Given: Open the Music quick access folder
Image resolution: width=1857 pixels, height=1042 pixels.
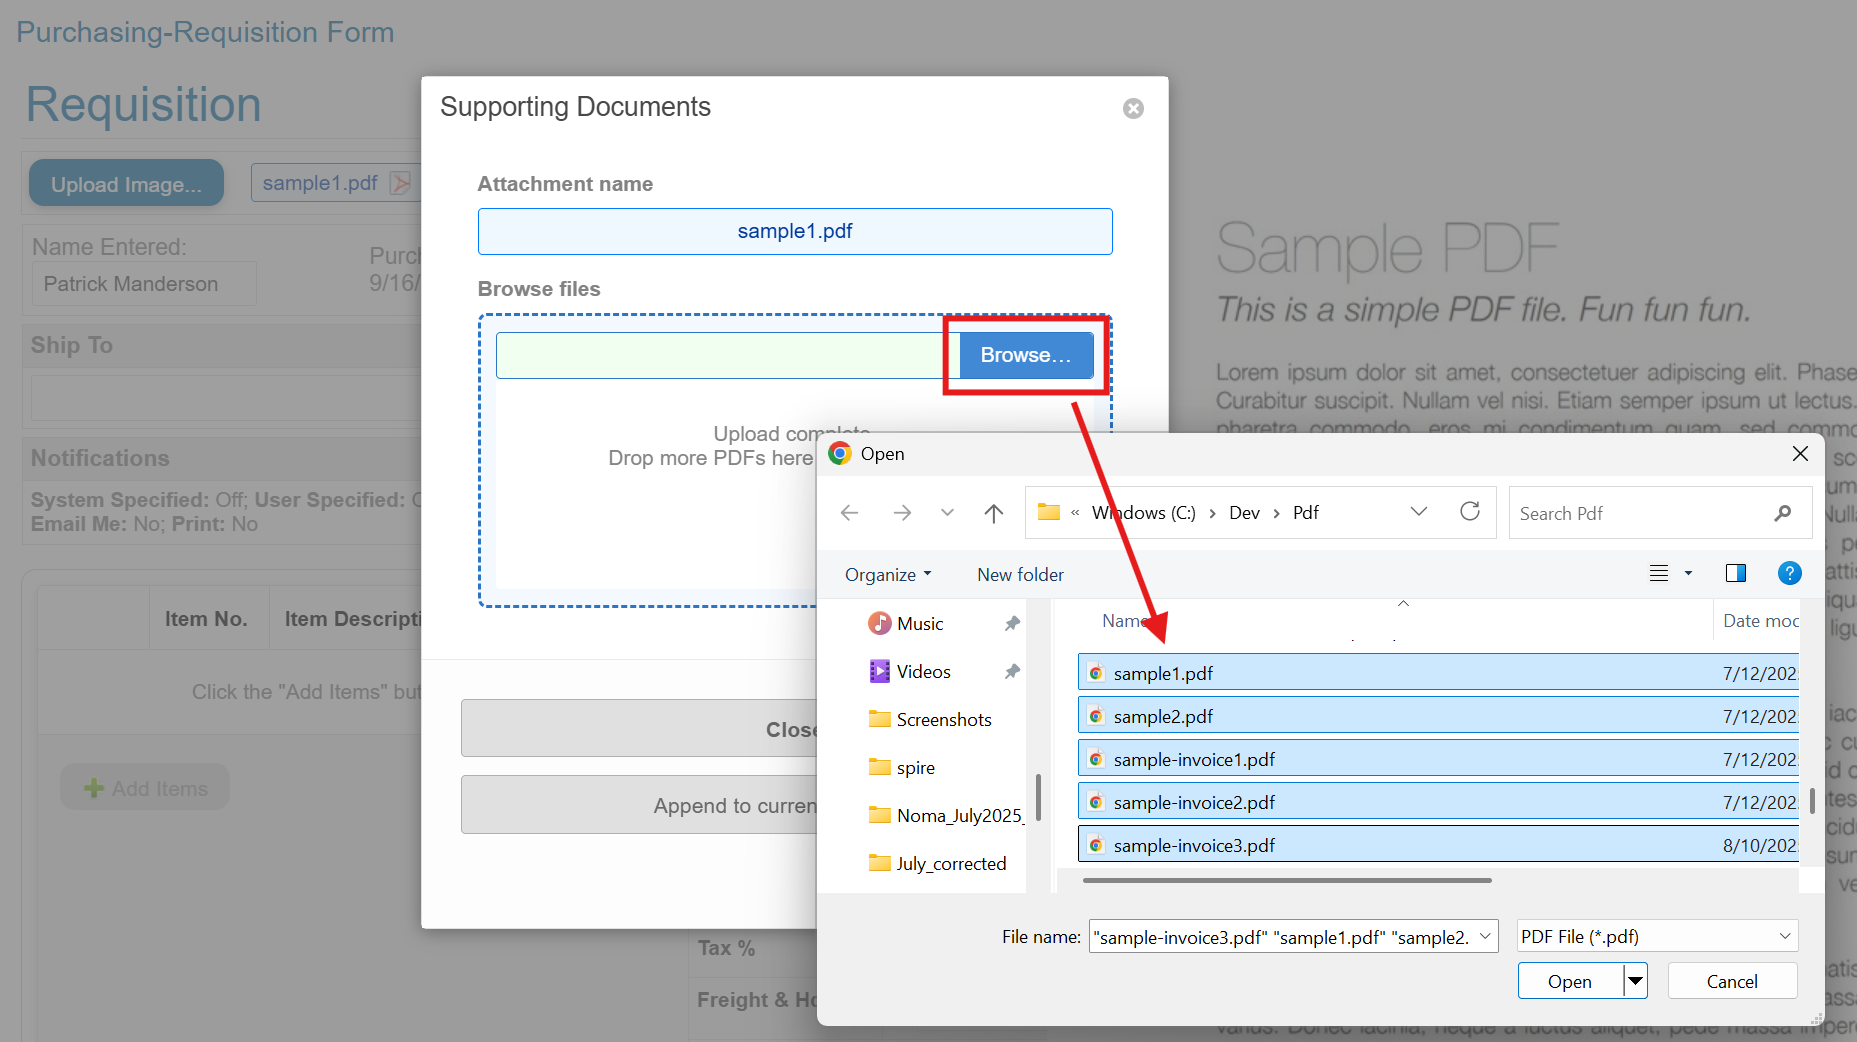Looking at the screenshot, I should (919, 624).
